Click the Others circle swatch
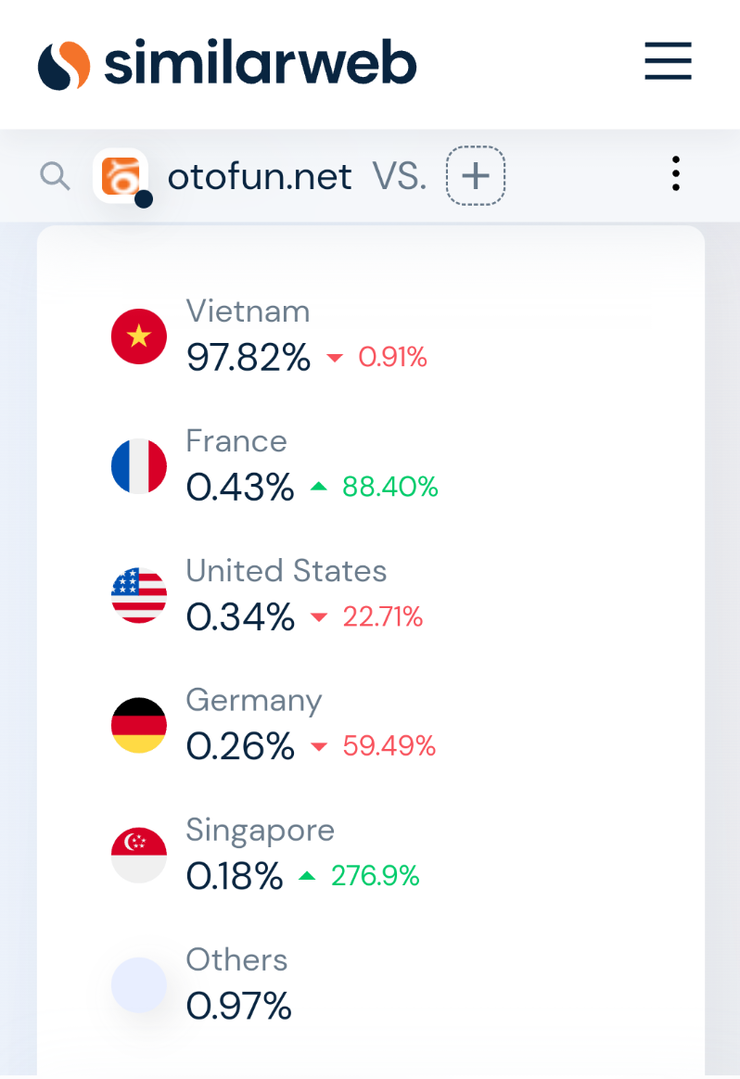 (139, 985)
